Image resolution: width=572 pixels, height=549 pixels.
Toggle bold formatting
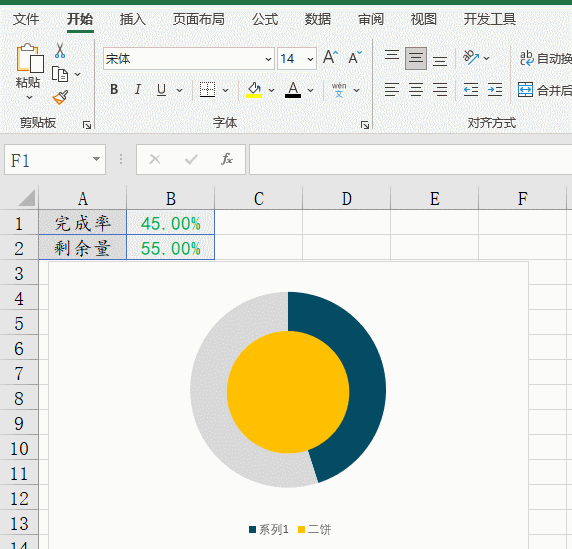click(114, 89)
